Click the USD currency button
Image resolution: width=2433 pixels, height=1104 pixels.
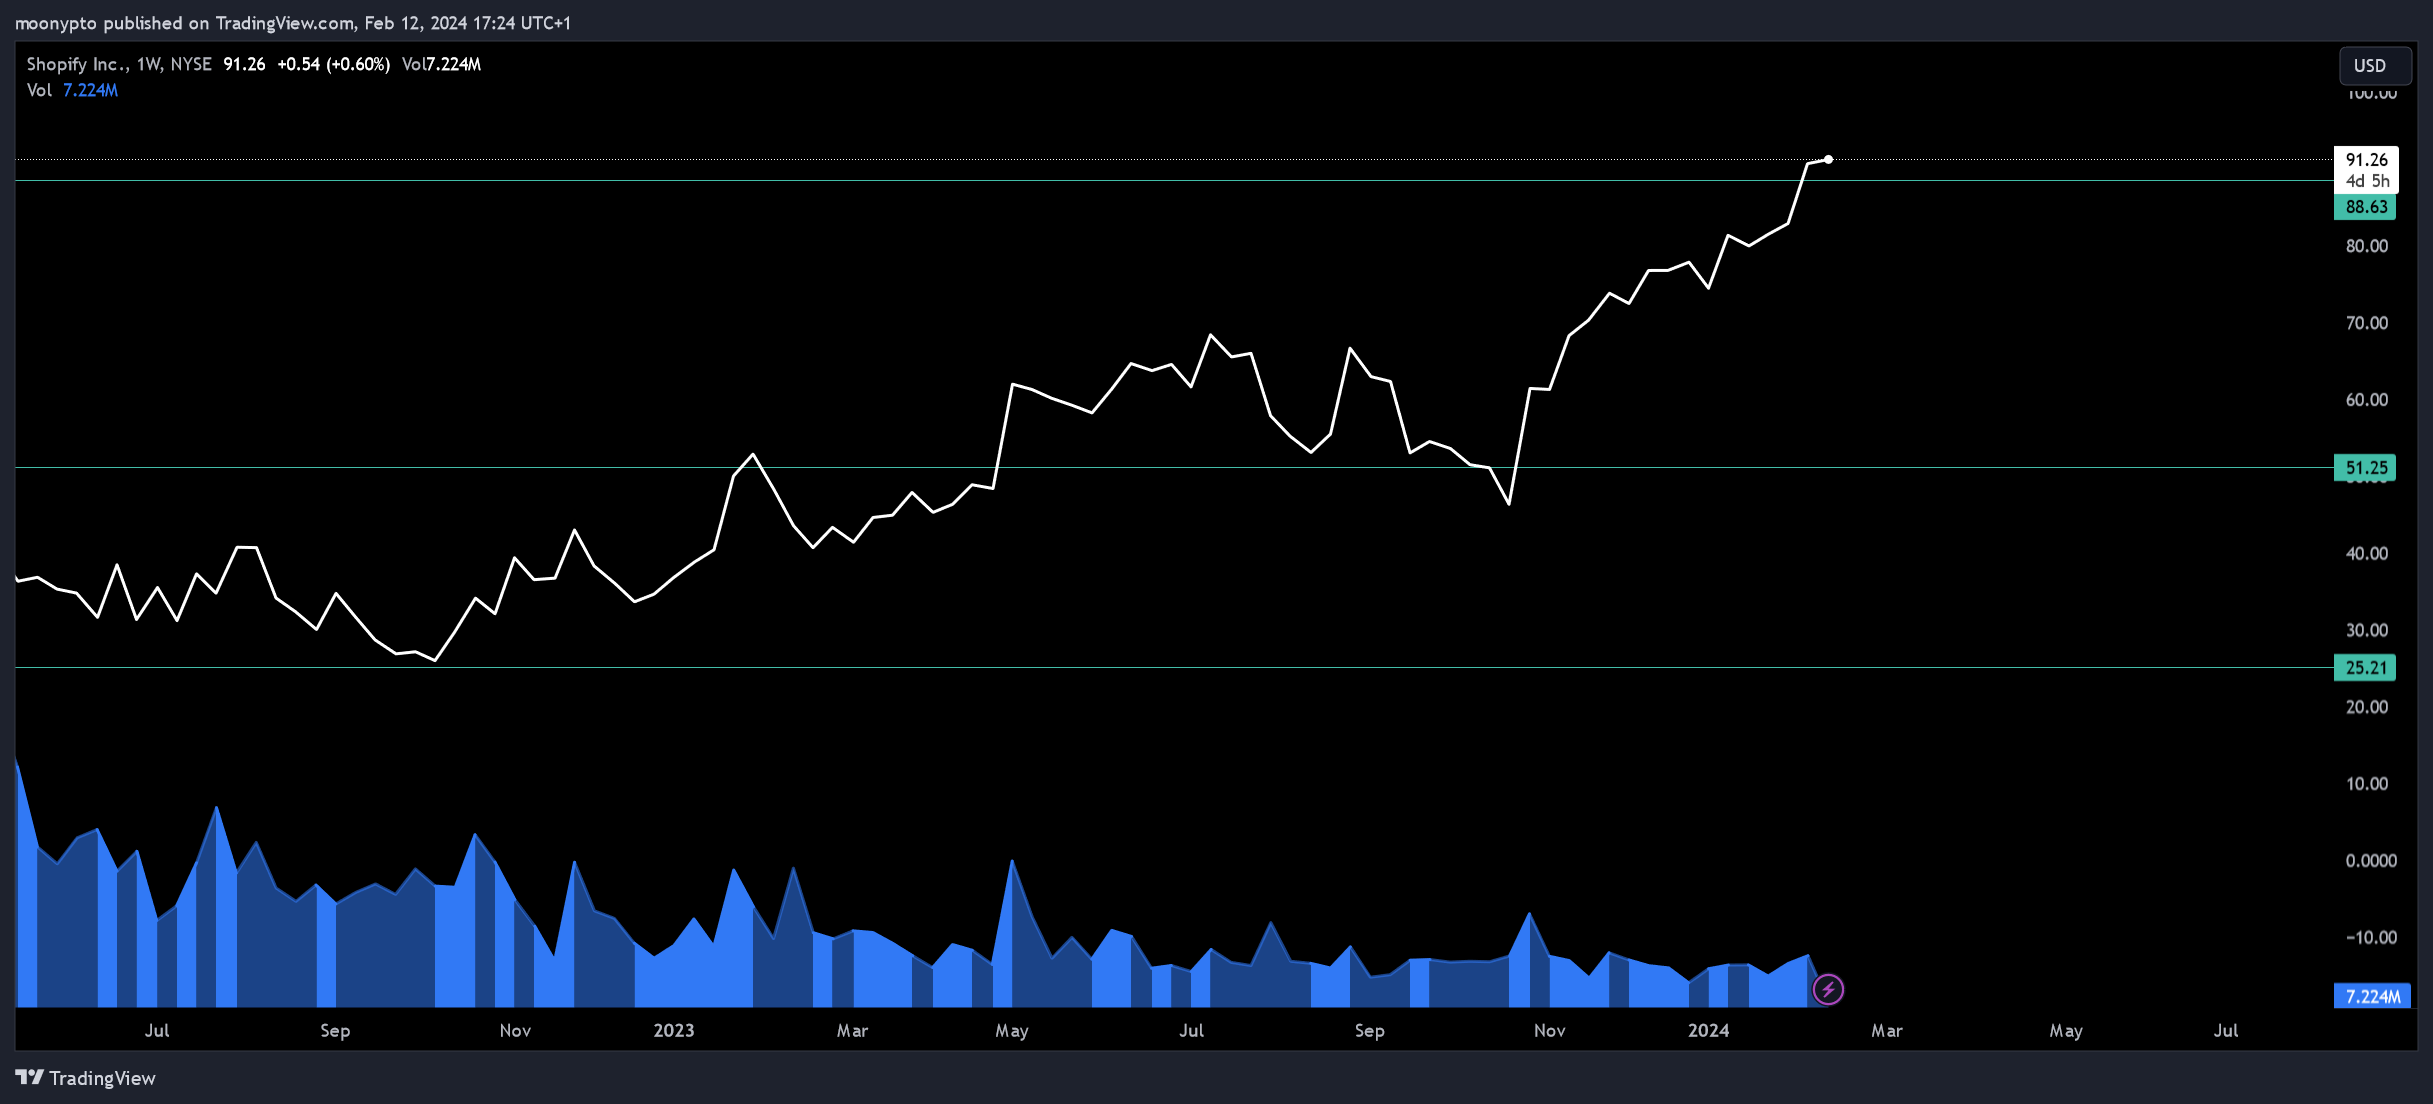[x=2374, y=65]
